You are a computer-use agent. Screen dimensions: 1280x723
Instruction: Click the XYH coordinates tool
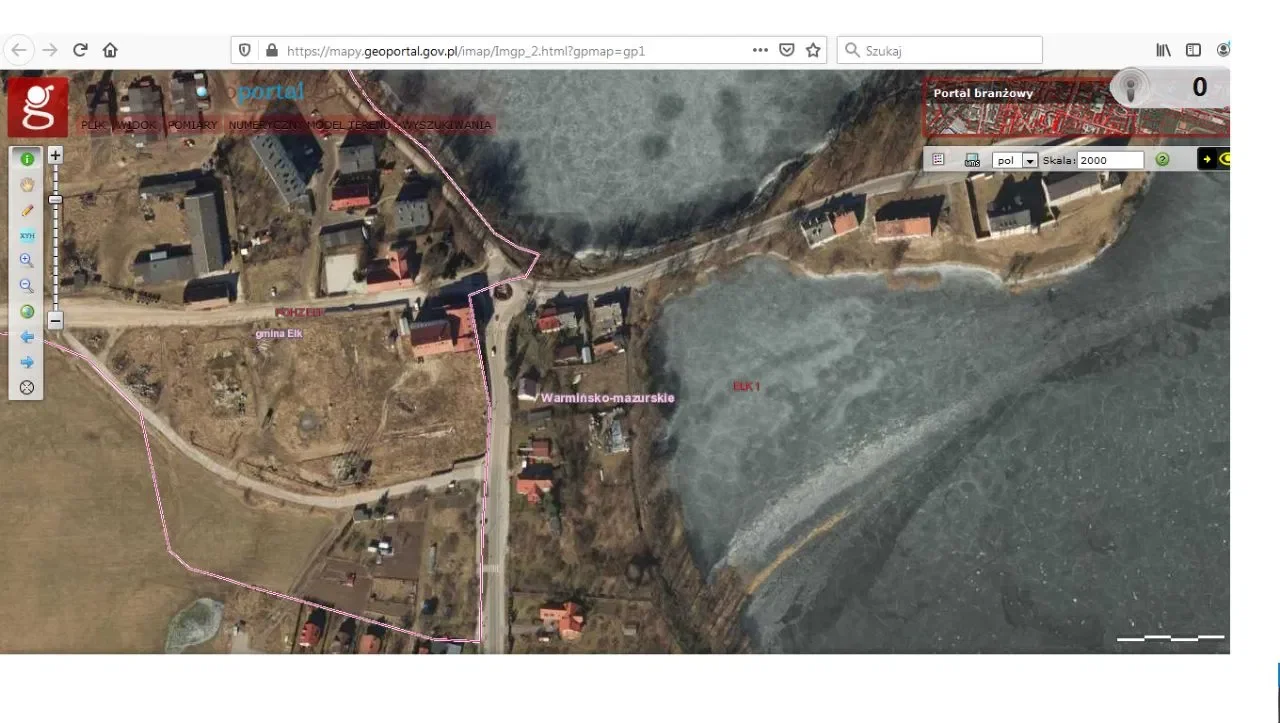(x=27, y=236)
